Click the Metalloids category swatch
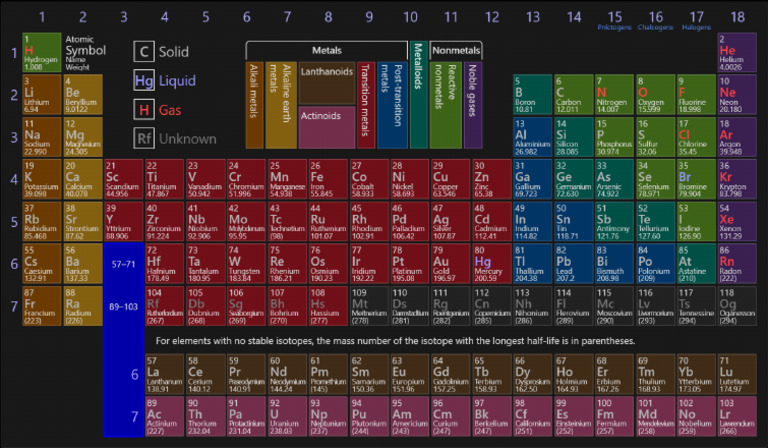 (418, 94)
